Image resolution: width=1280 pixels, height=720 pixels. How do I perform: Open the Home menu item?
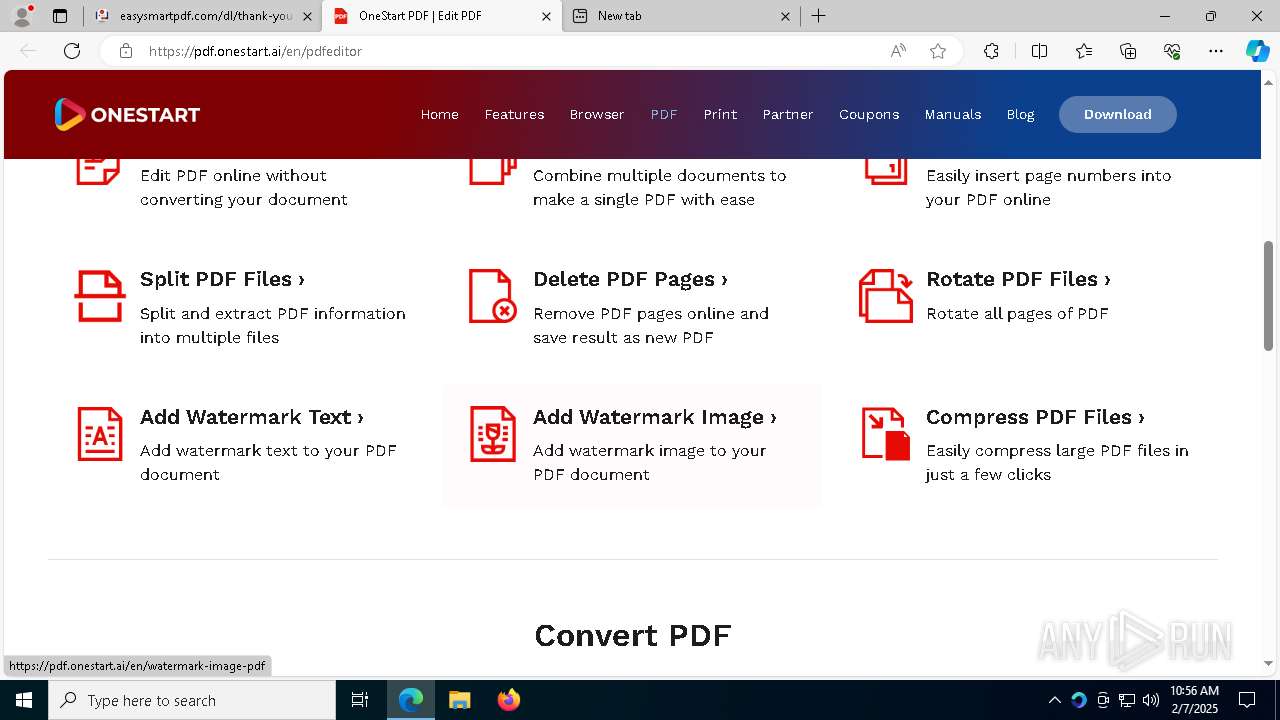coord(440,114)
